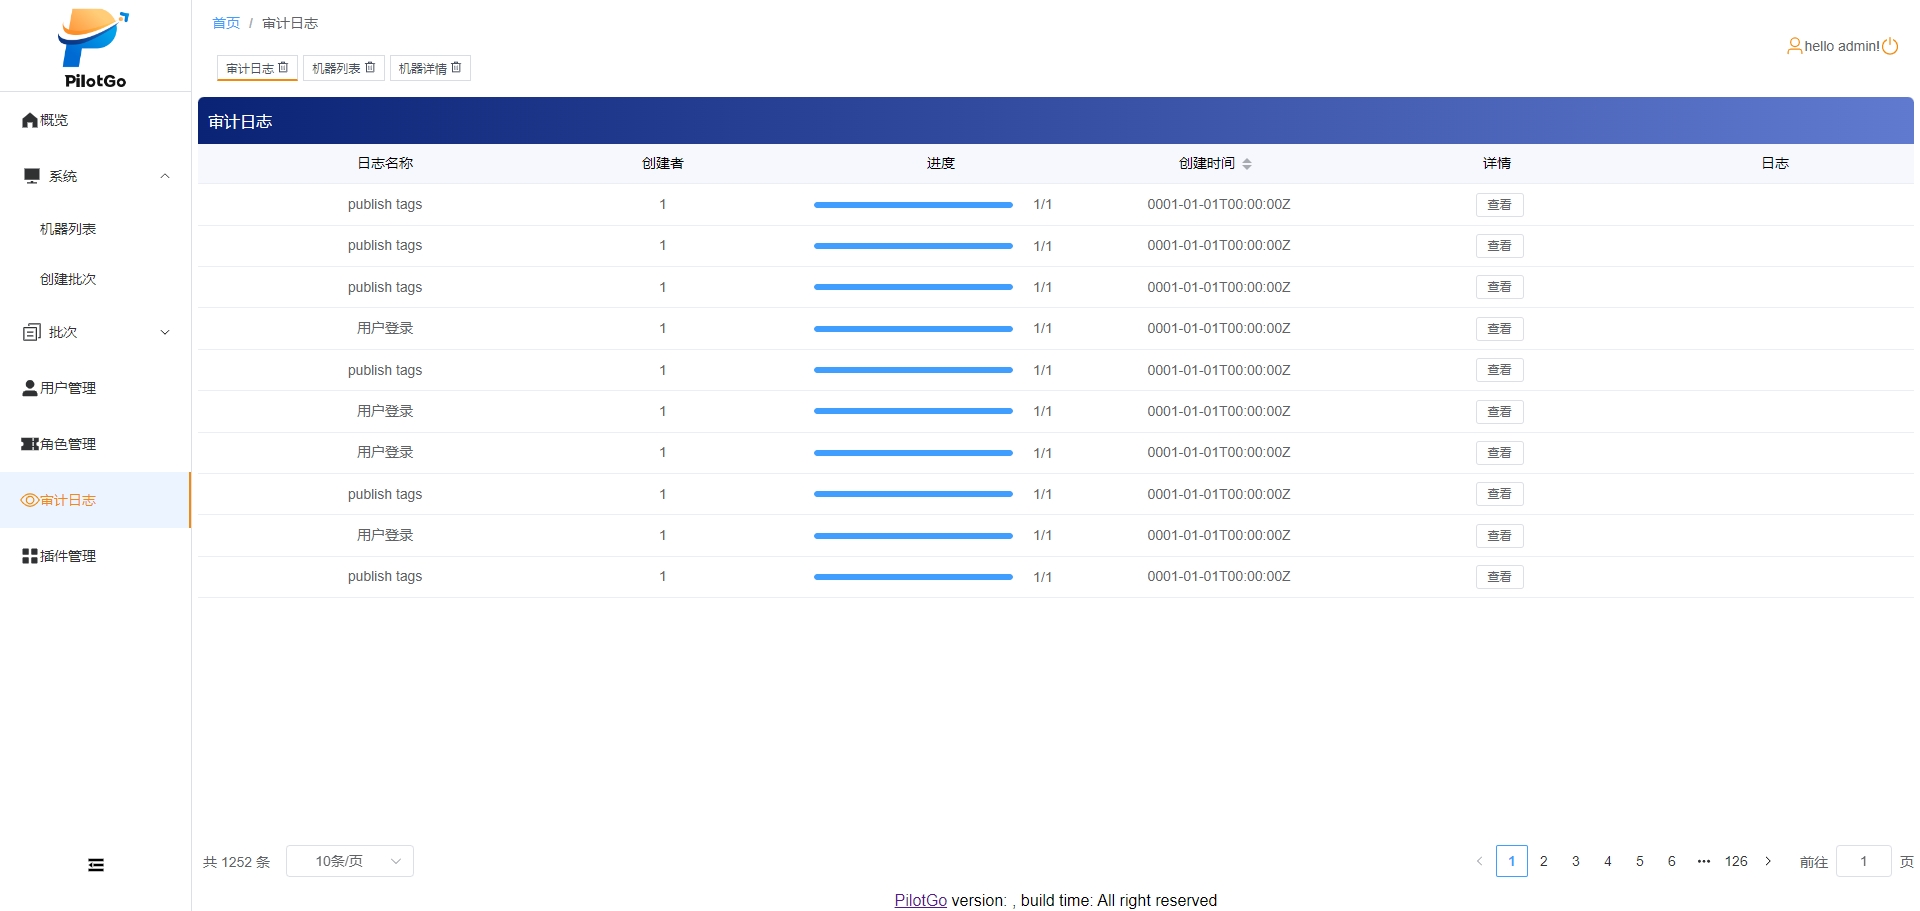The width and height of the screenshot is (1920, 911).
Task: Jump to page 126 in pagination
Action: 1736,861
